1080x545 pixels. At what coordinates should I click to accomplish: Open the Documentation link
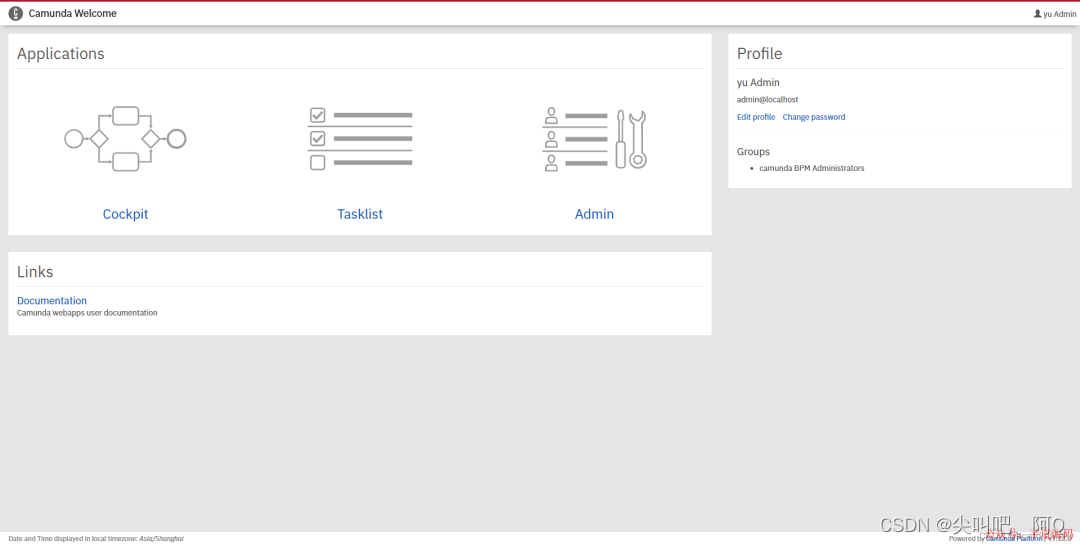pyautogui.click(x=52, y=300)
